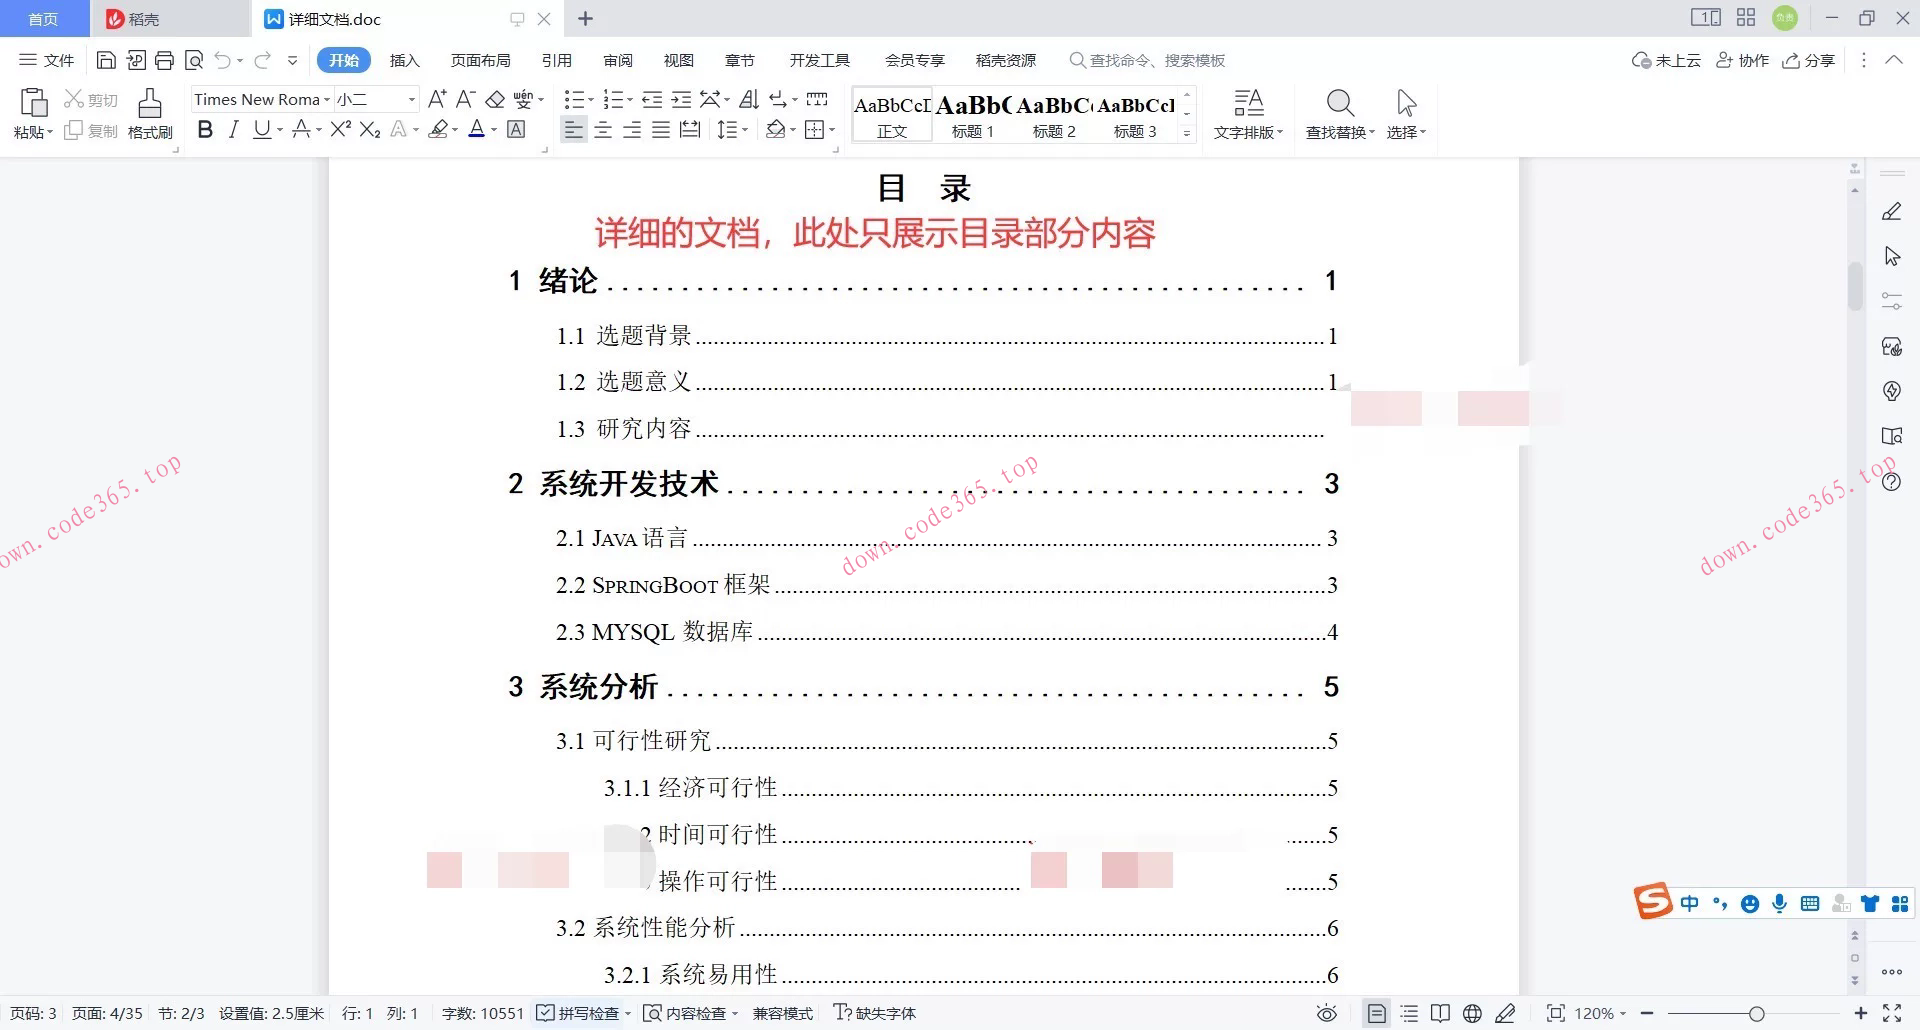Switch to the 插入 ribbon tab
Image resolution: width=1920 pixels, height=1030 pixels.
coord(404,60)
